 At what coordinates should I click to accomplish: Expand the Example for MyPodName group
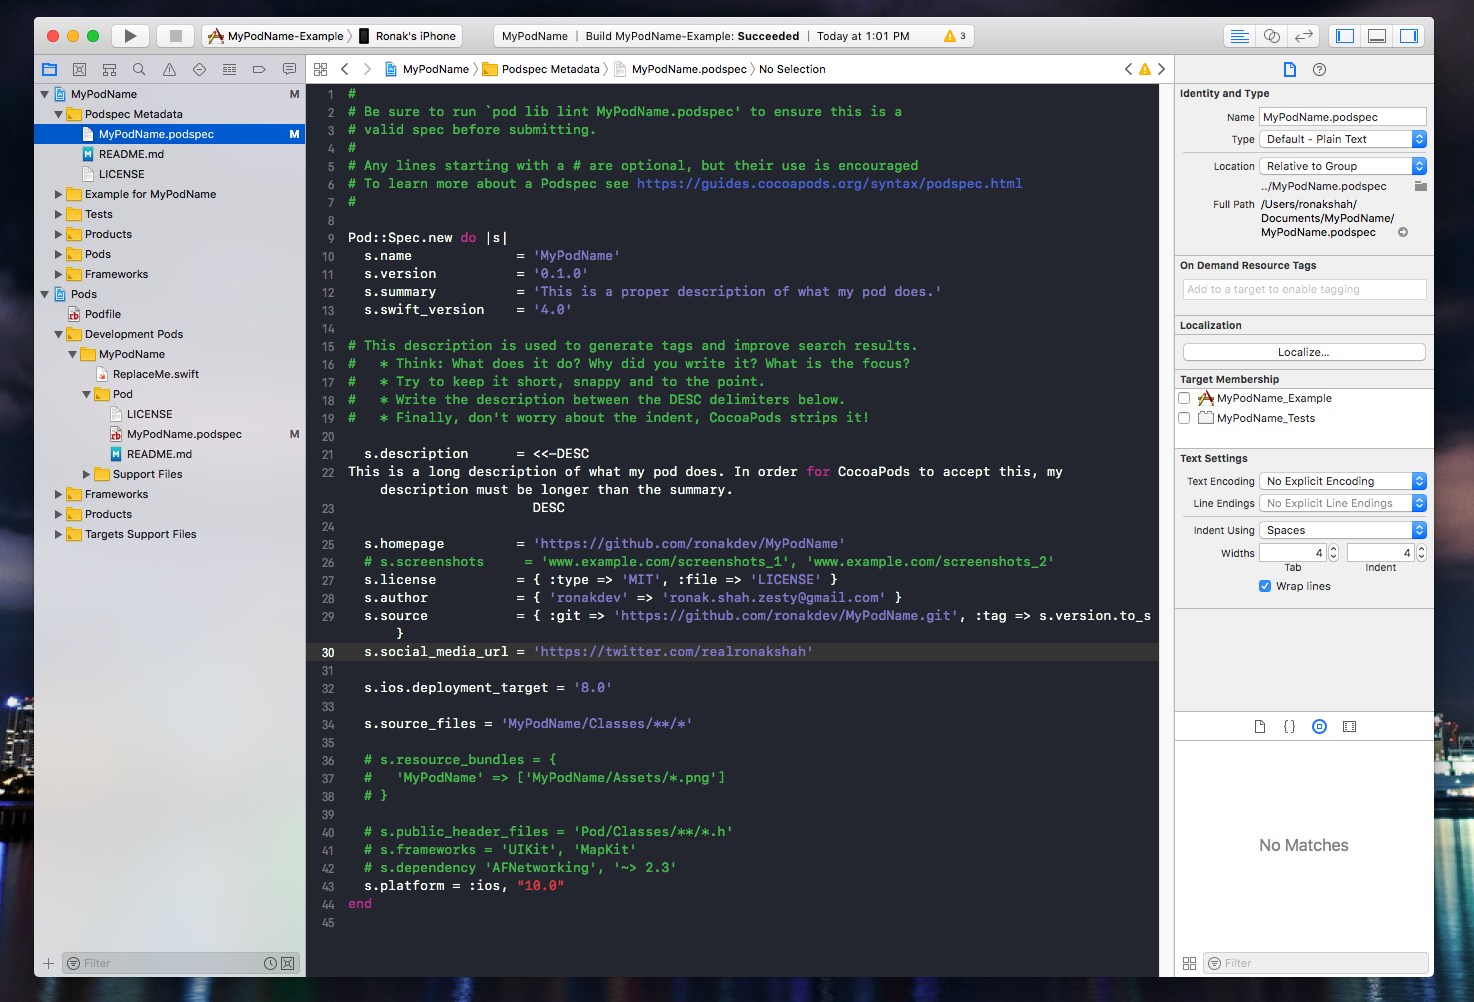(x=58, y=194)
